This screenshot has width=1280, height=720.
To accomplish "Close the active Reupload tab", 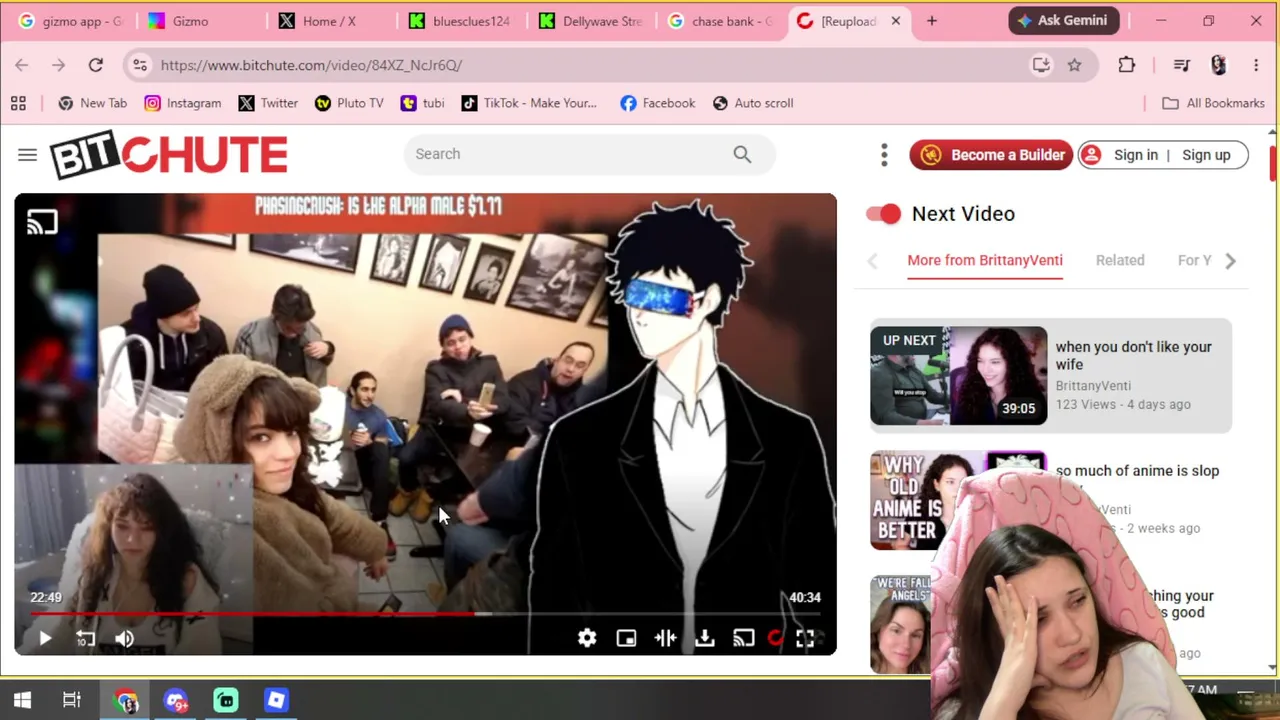I will pos(896,21).
